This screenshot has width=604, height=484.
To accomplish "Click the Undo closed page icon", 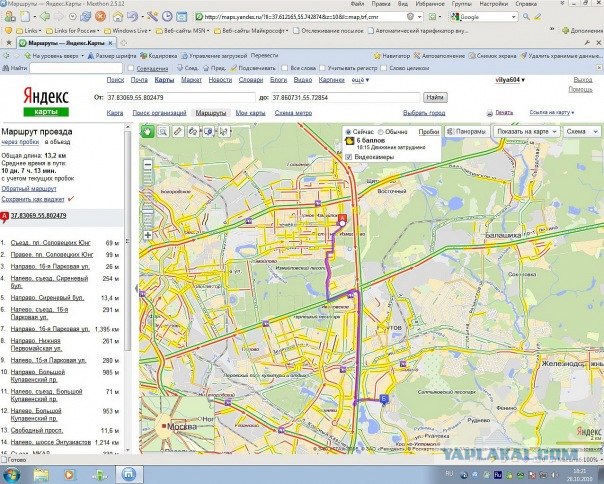I will [x=132, y=17].
